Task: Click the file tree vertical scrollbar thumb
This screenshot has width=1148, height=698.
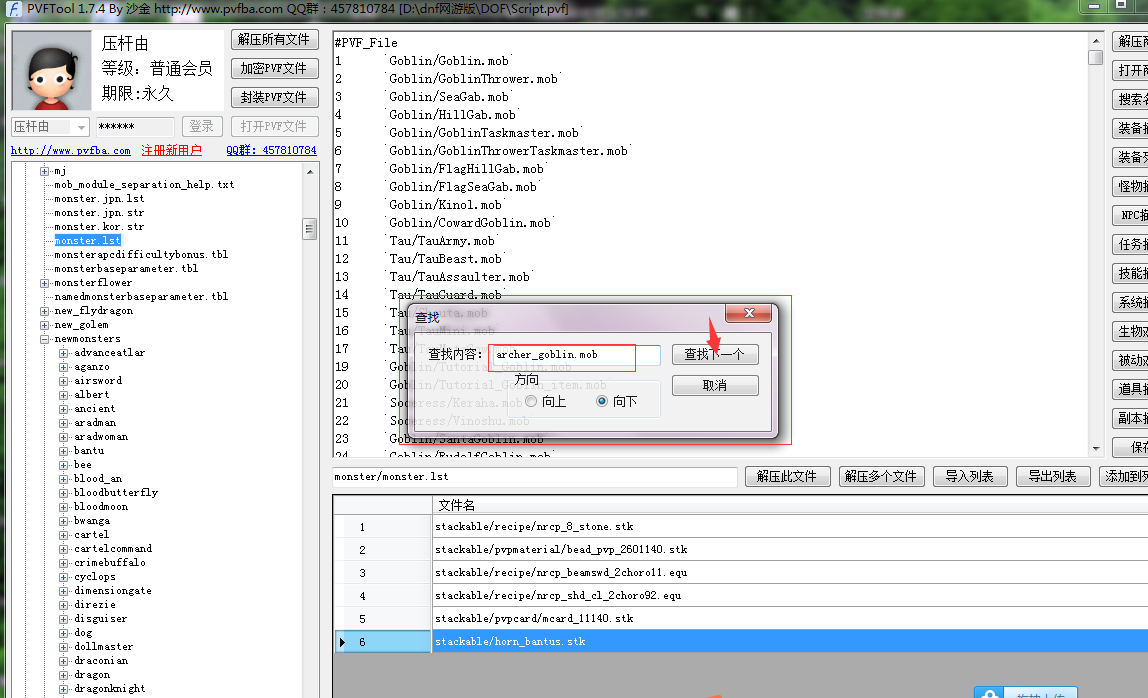Action: (310, 230)
